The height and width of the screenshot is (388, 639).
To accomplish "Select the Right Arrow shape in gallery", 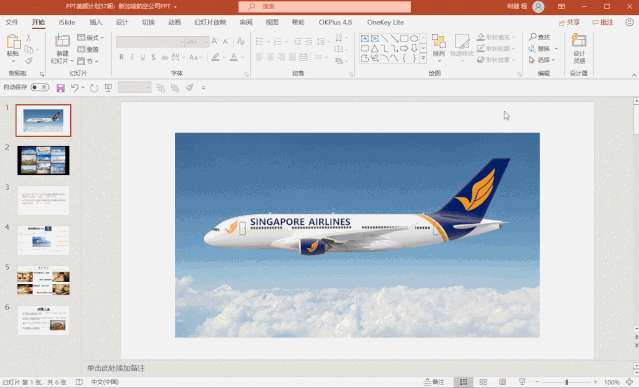I will click(x=404, y=48).
